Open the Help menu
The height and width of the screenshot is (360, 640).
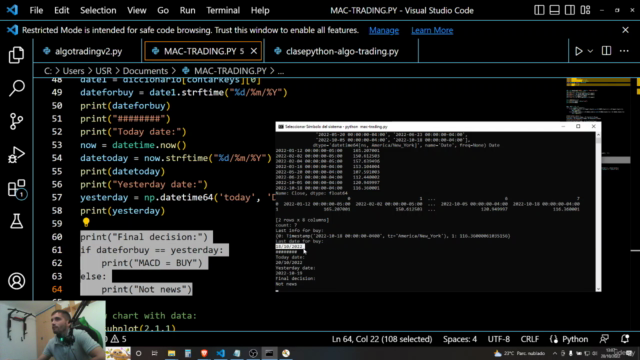point(260,10)
